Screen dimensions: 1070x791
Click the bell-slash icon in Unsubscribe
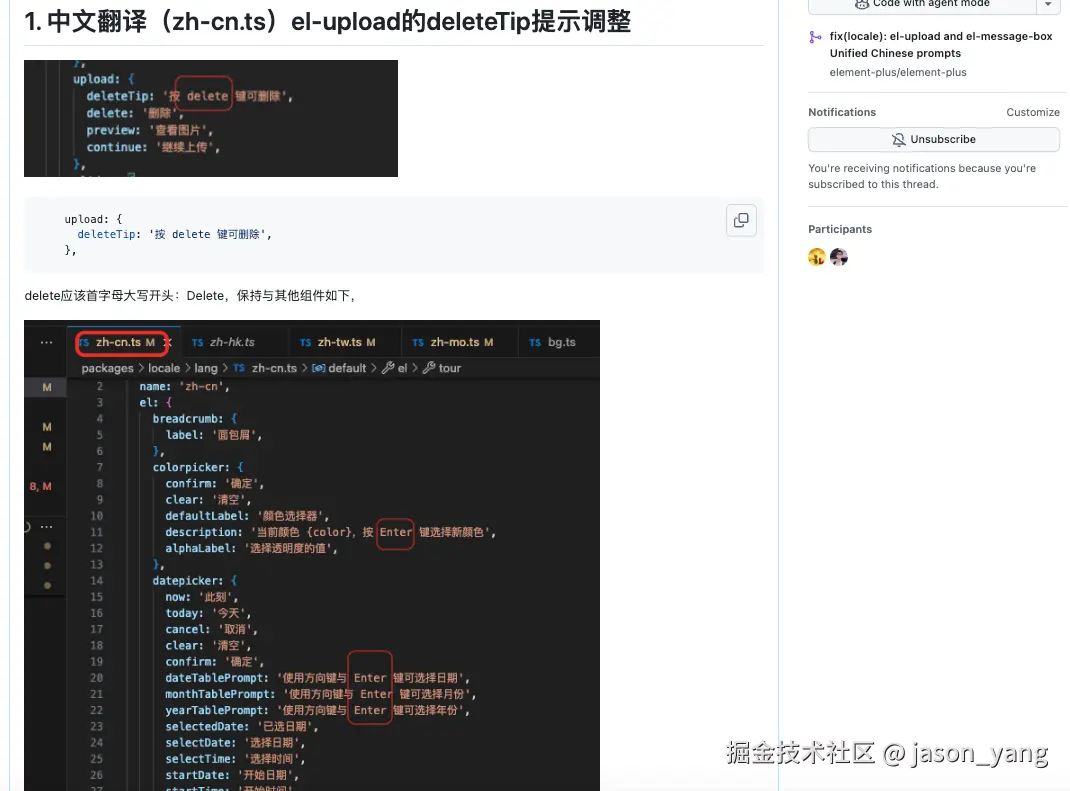899,139
